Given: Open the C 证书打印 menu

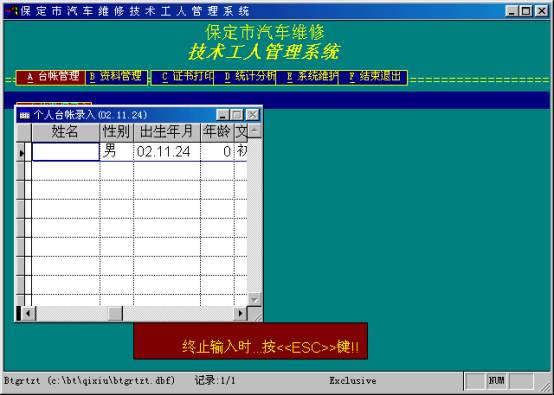Looking at the screenshot, I should coord(183,77).
